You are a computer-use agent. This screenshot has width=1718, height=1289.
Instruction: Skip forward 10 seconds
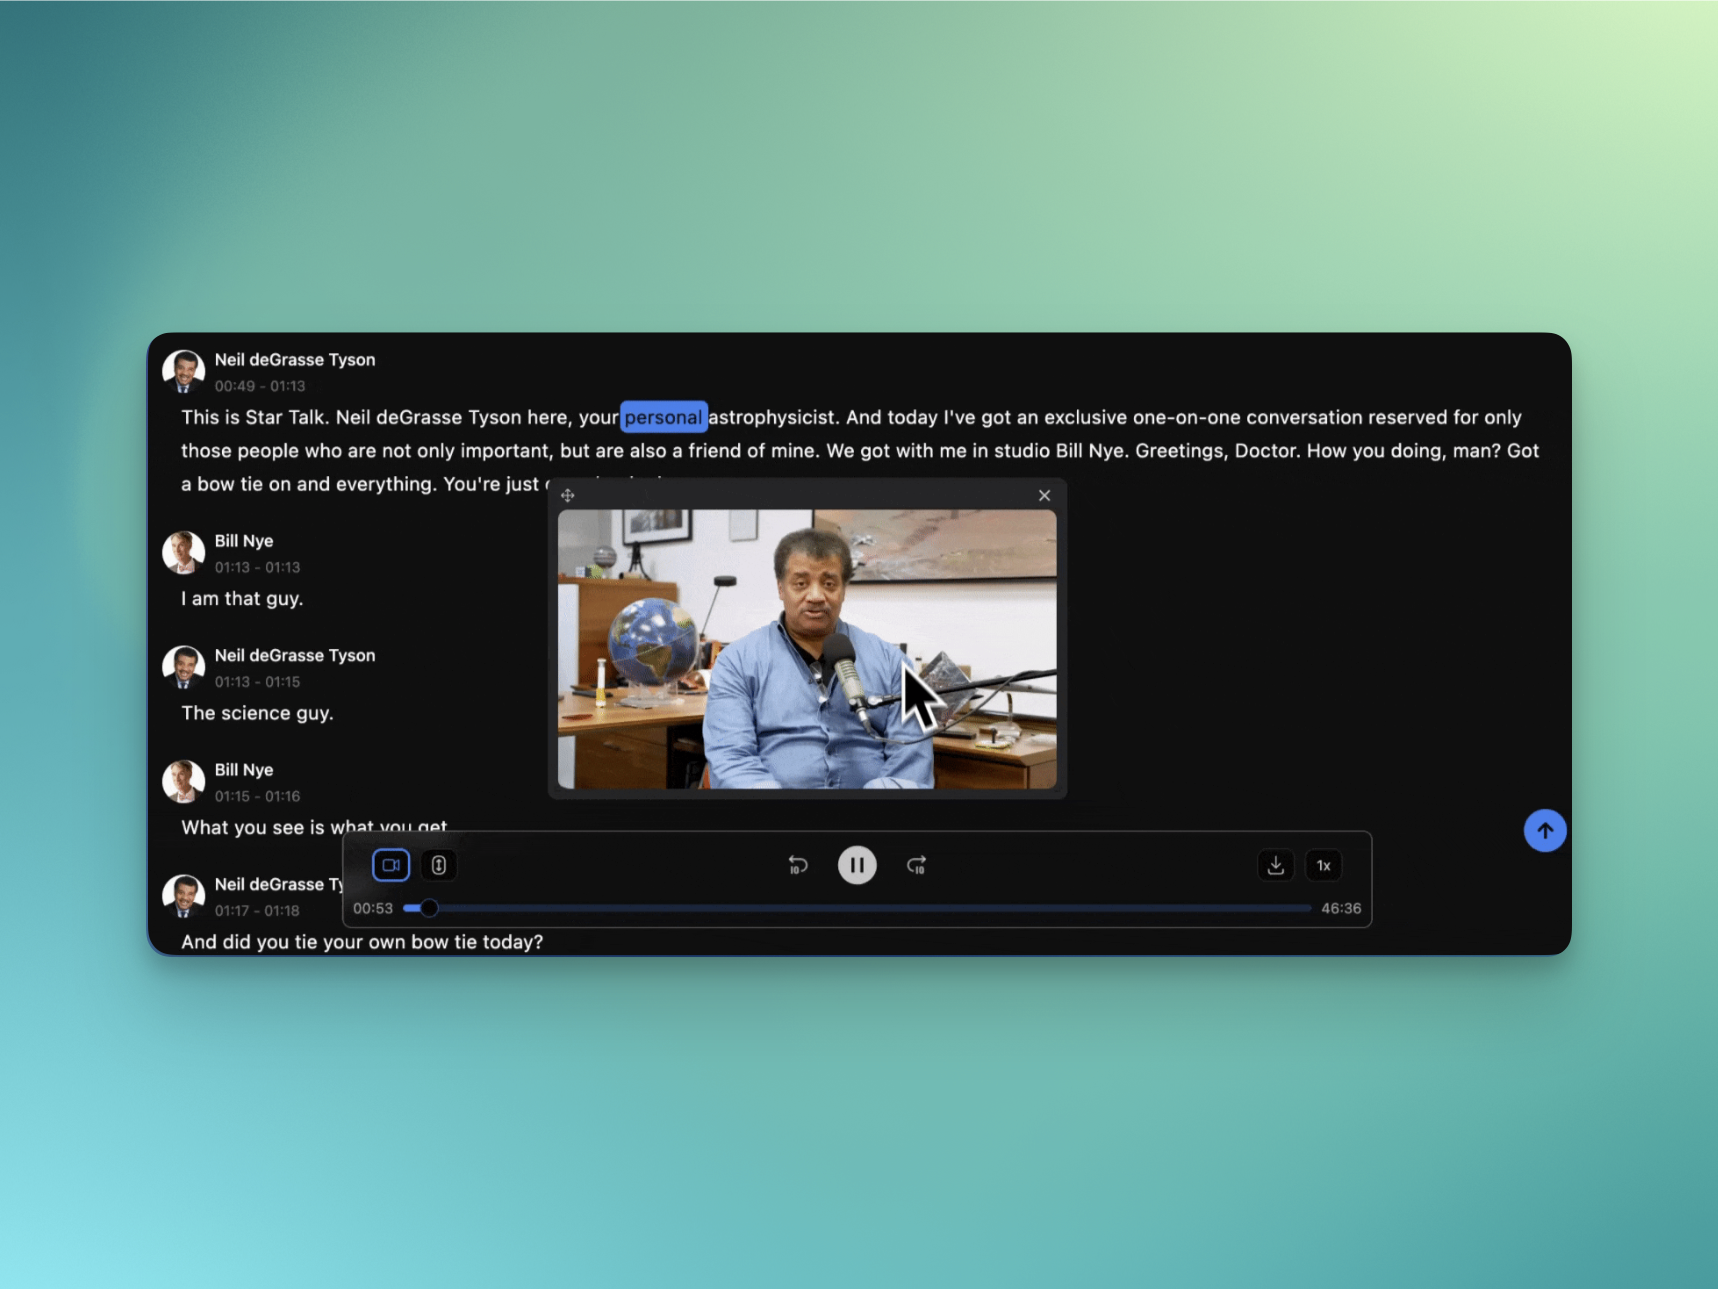point(916,865)
